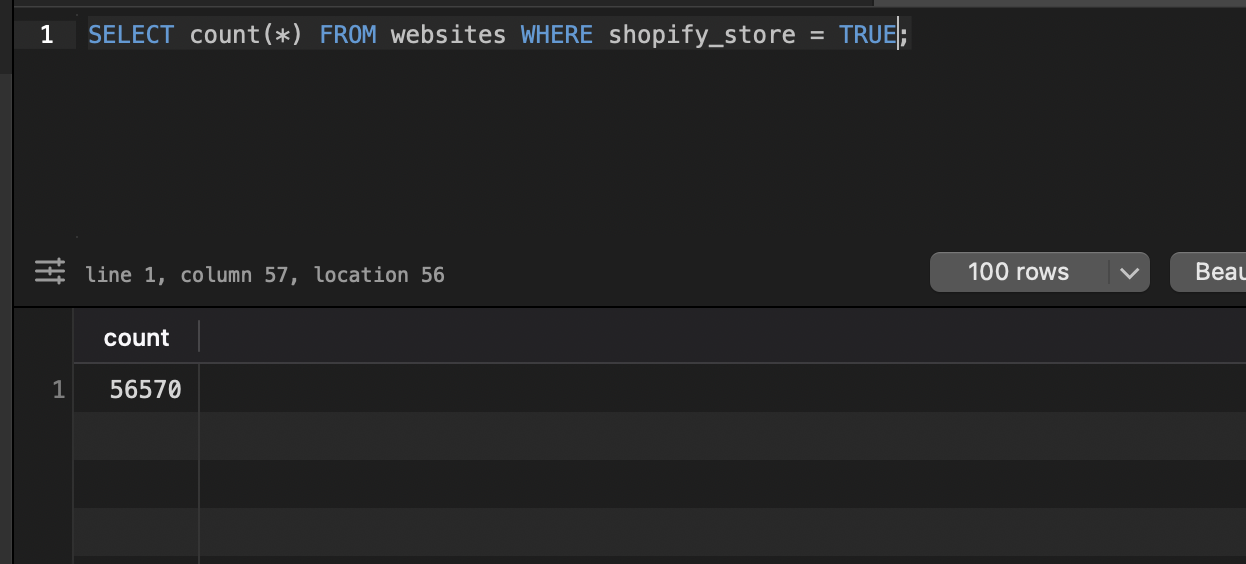
Task: Click the 56570 result cell
Action: pos(146,390)
